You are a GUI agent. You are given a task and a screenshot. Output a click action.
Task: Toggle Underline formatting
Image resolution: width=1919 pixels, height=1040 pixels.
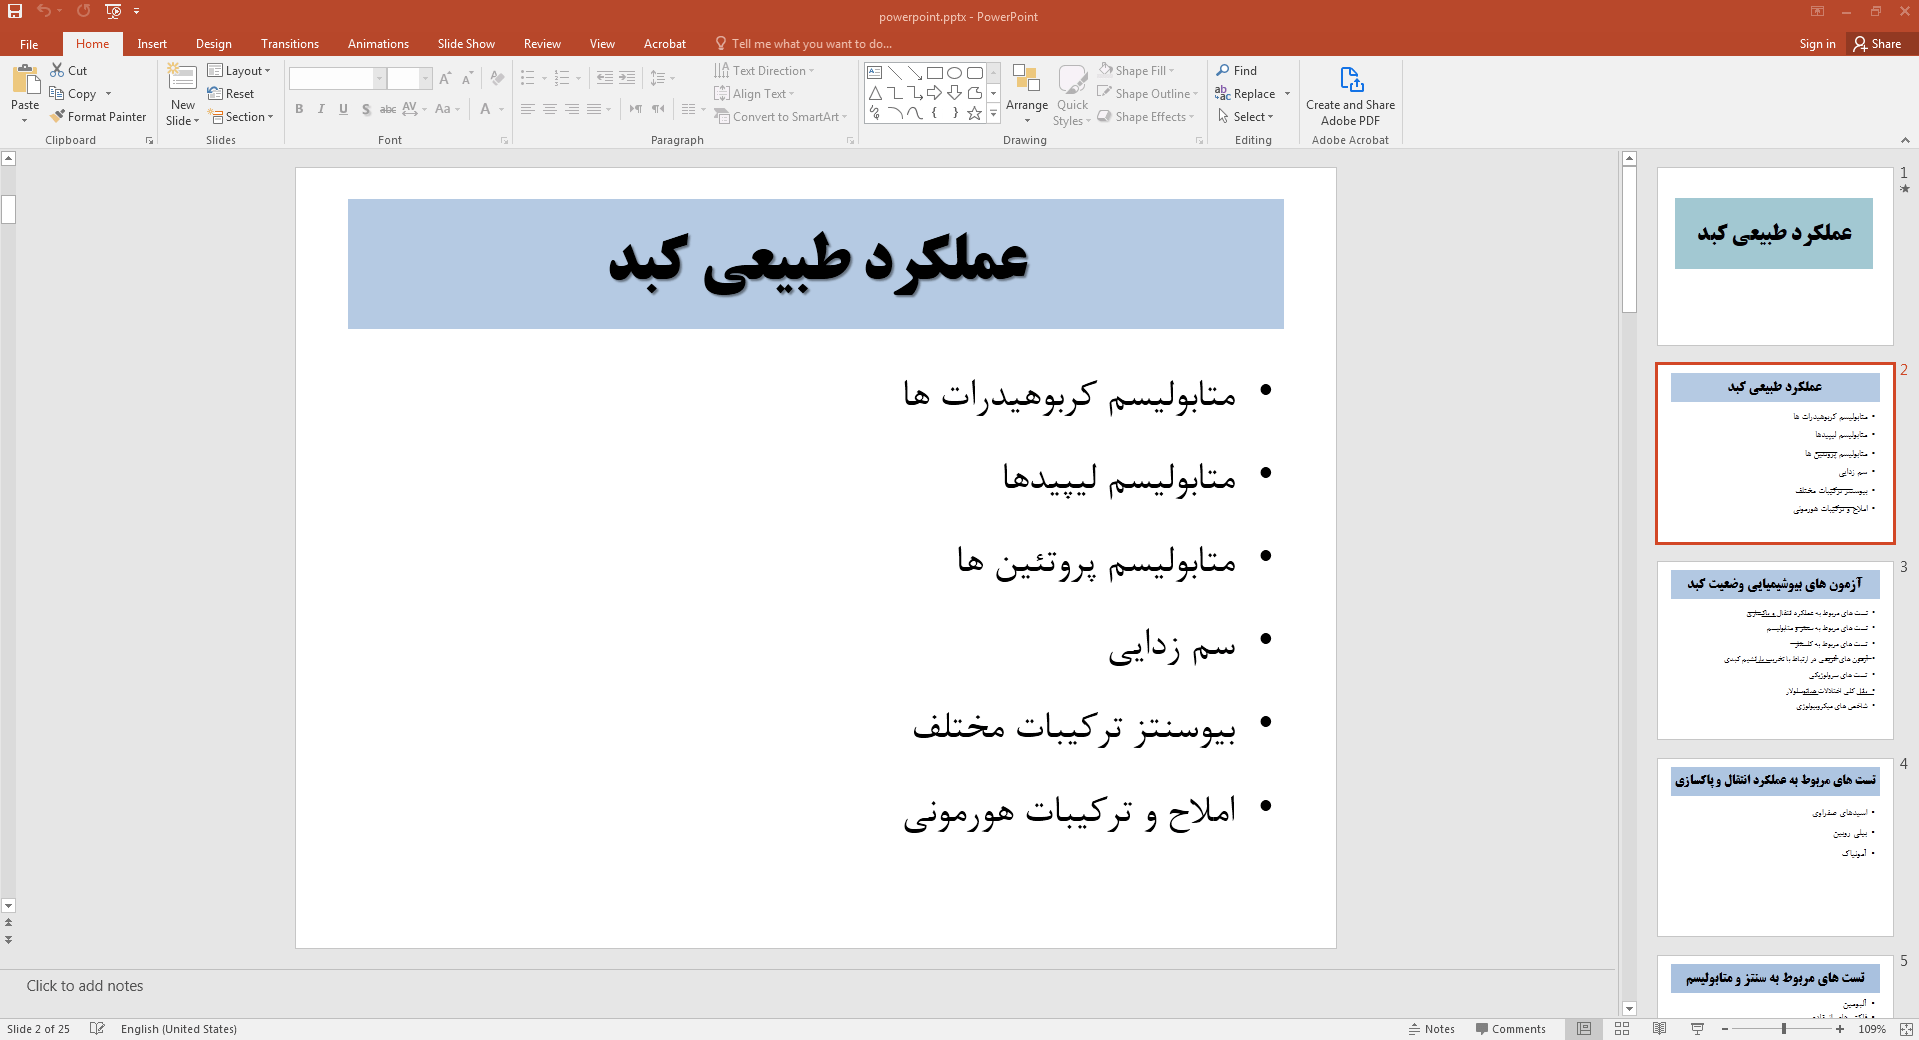[343, 109]
